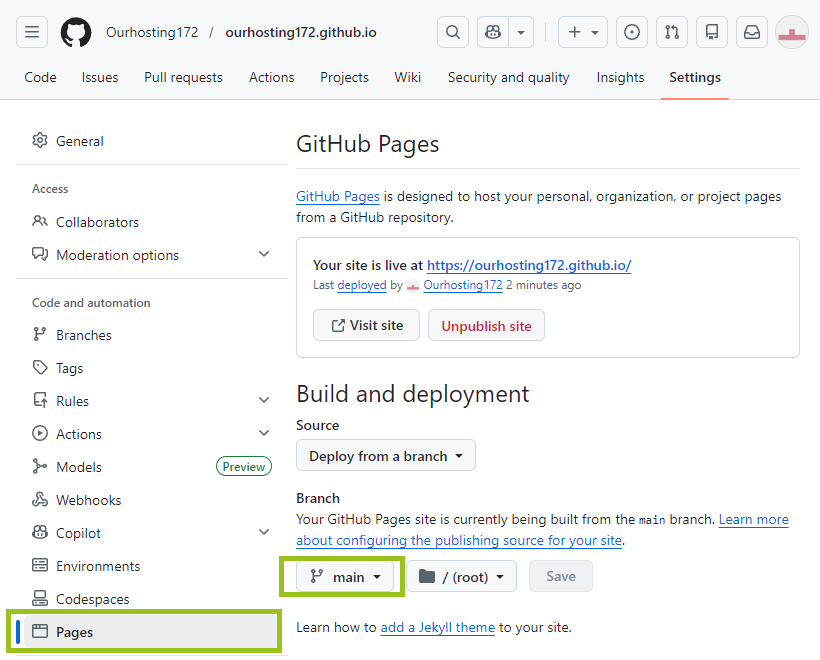
Task: Open Deploy from a branch dropdown
Action: click(x=386, y=456)
